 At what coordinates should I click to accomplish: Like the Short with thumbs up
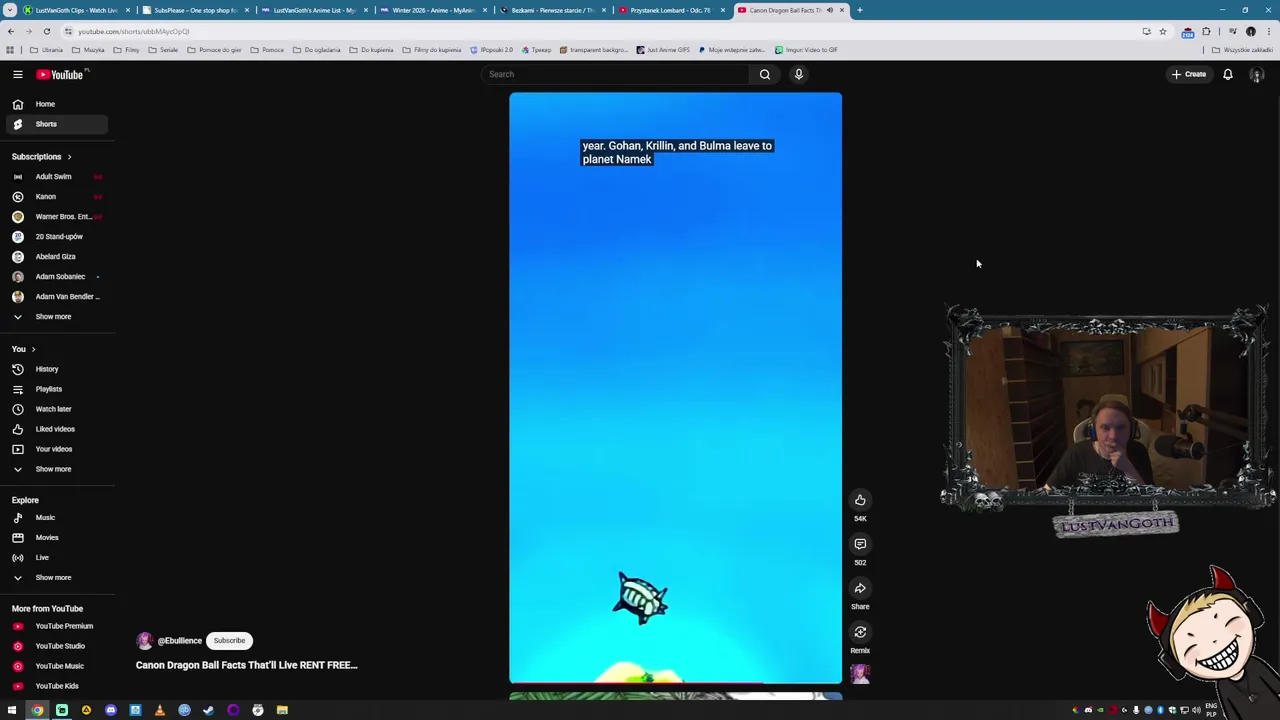tap(860, 500)
